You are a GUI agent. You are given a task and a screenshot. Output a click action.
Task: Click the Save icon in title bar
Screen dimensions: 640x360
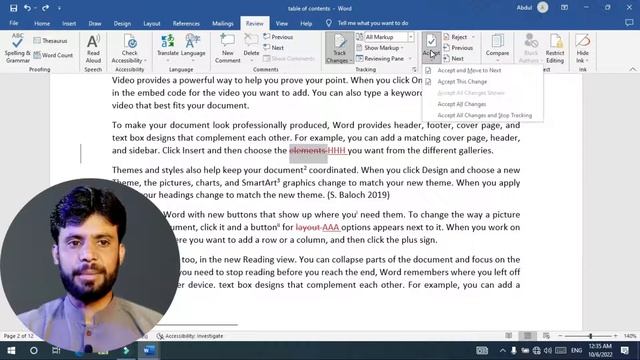point(13,8)
